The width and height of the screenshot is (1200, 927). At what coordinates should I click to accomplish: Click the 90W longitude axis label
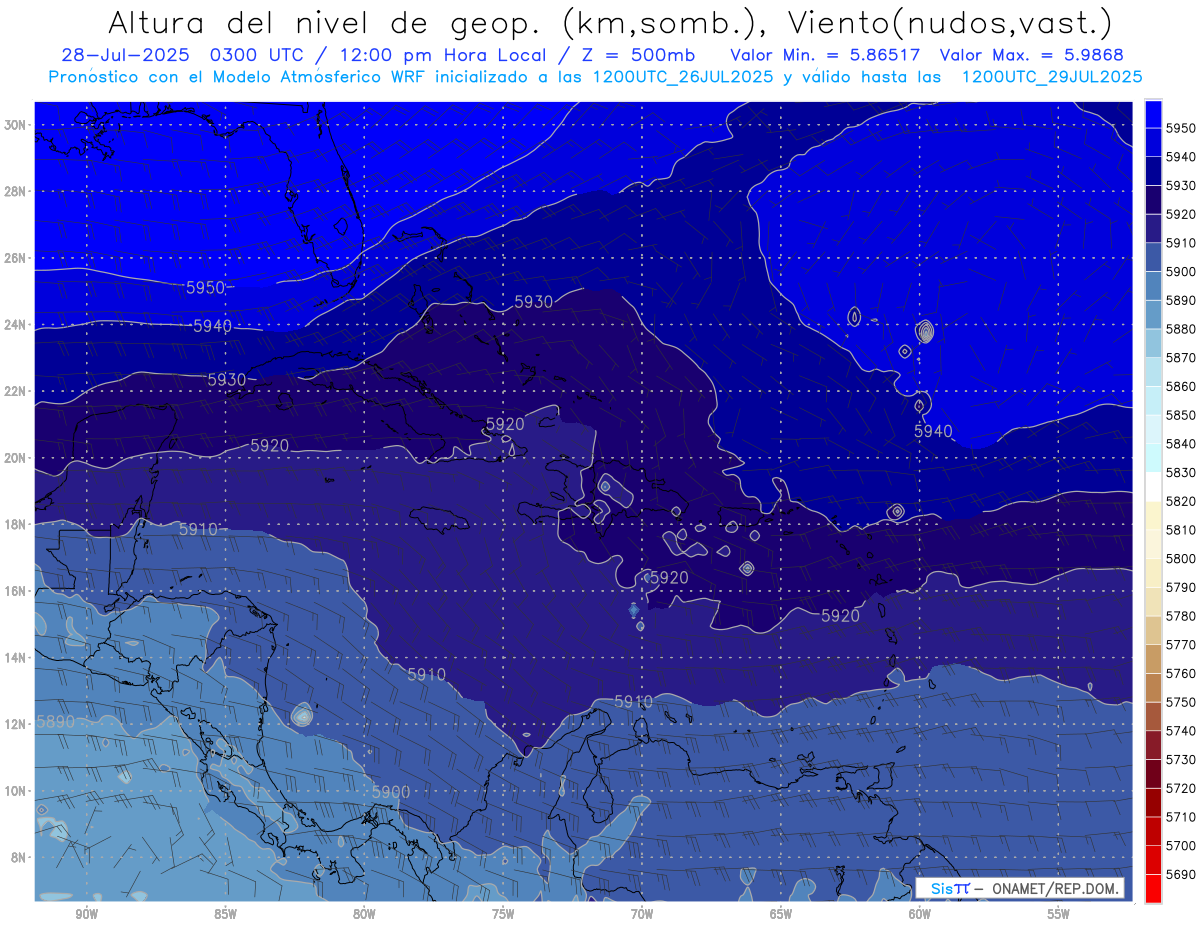[x=86, y=914]
